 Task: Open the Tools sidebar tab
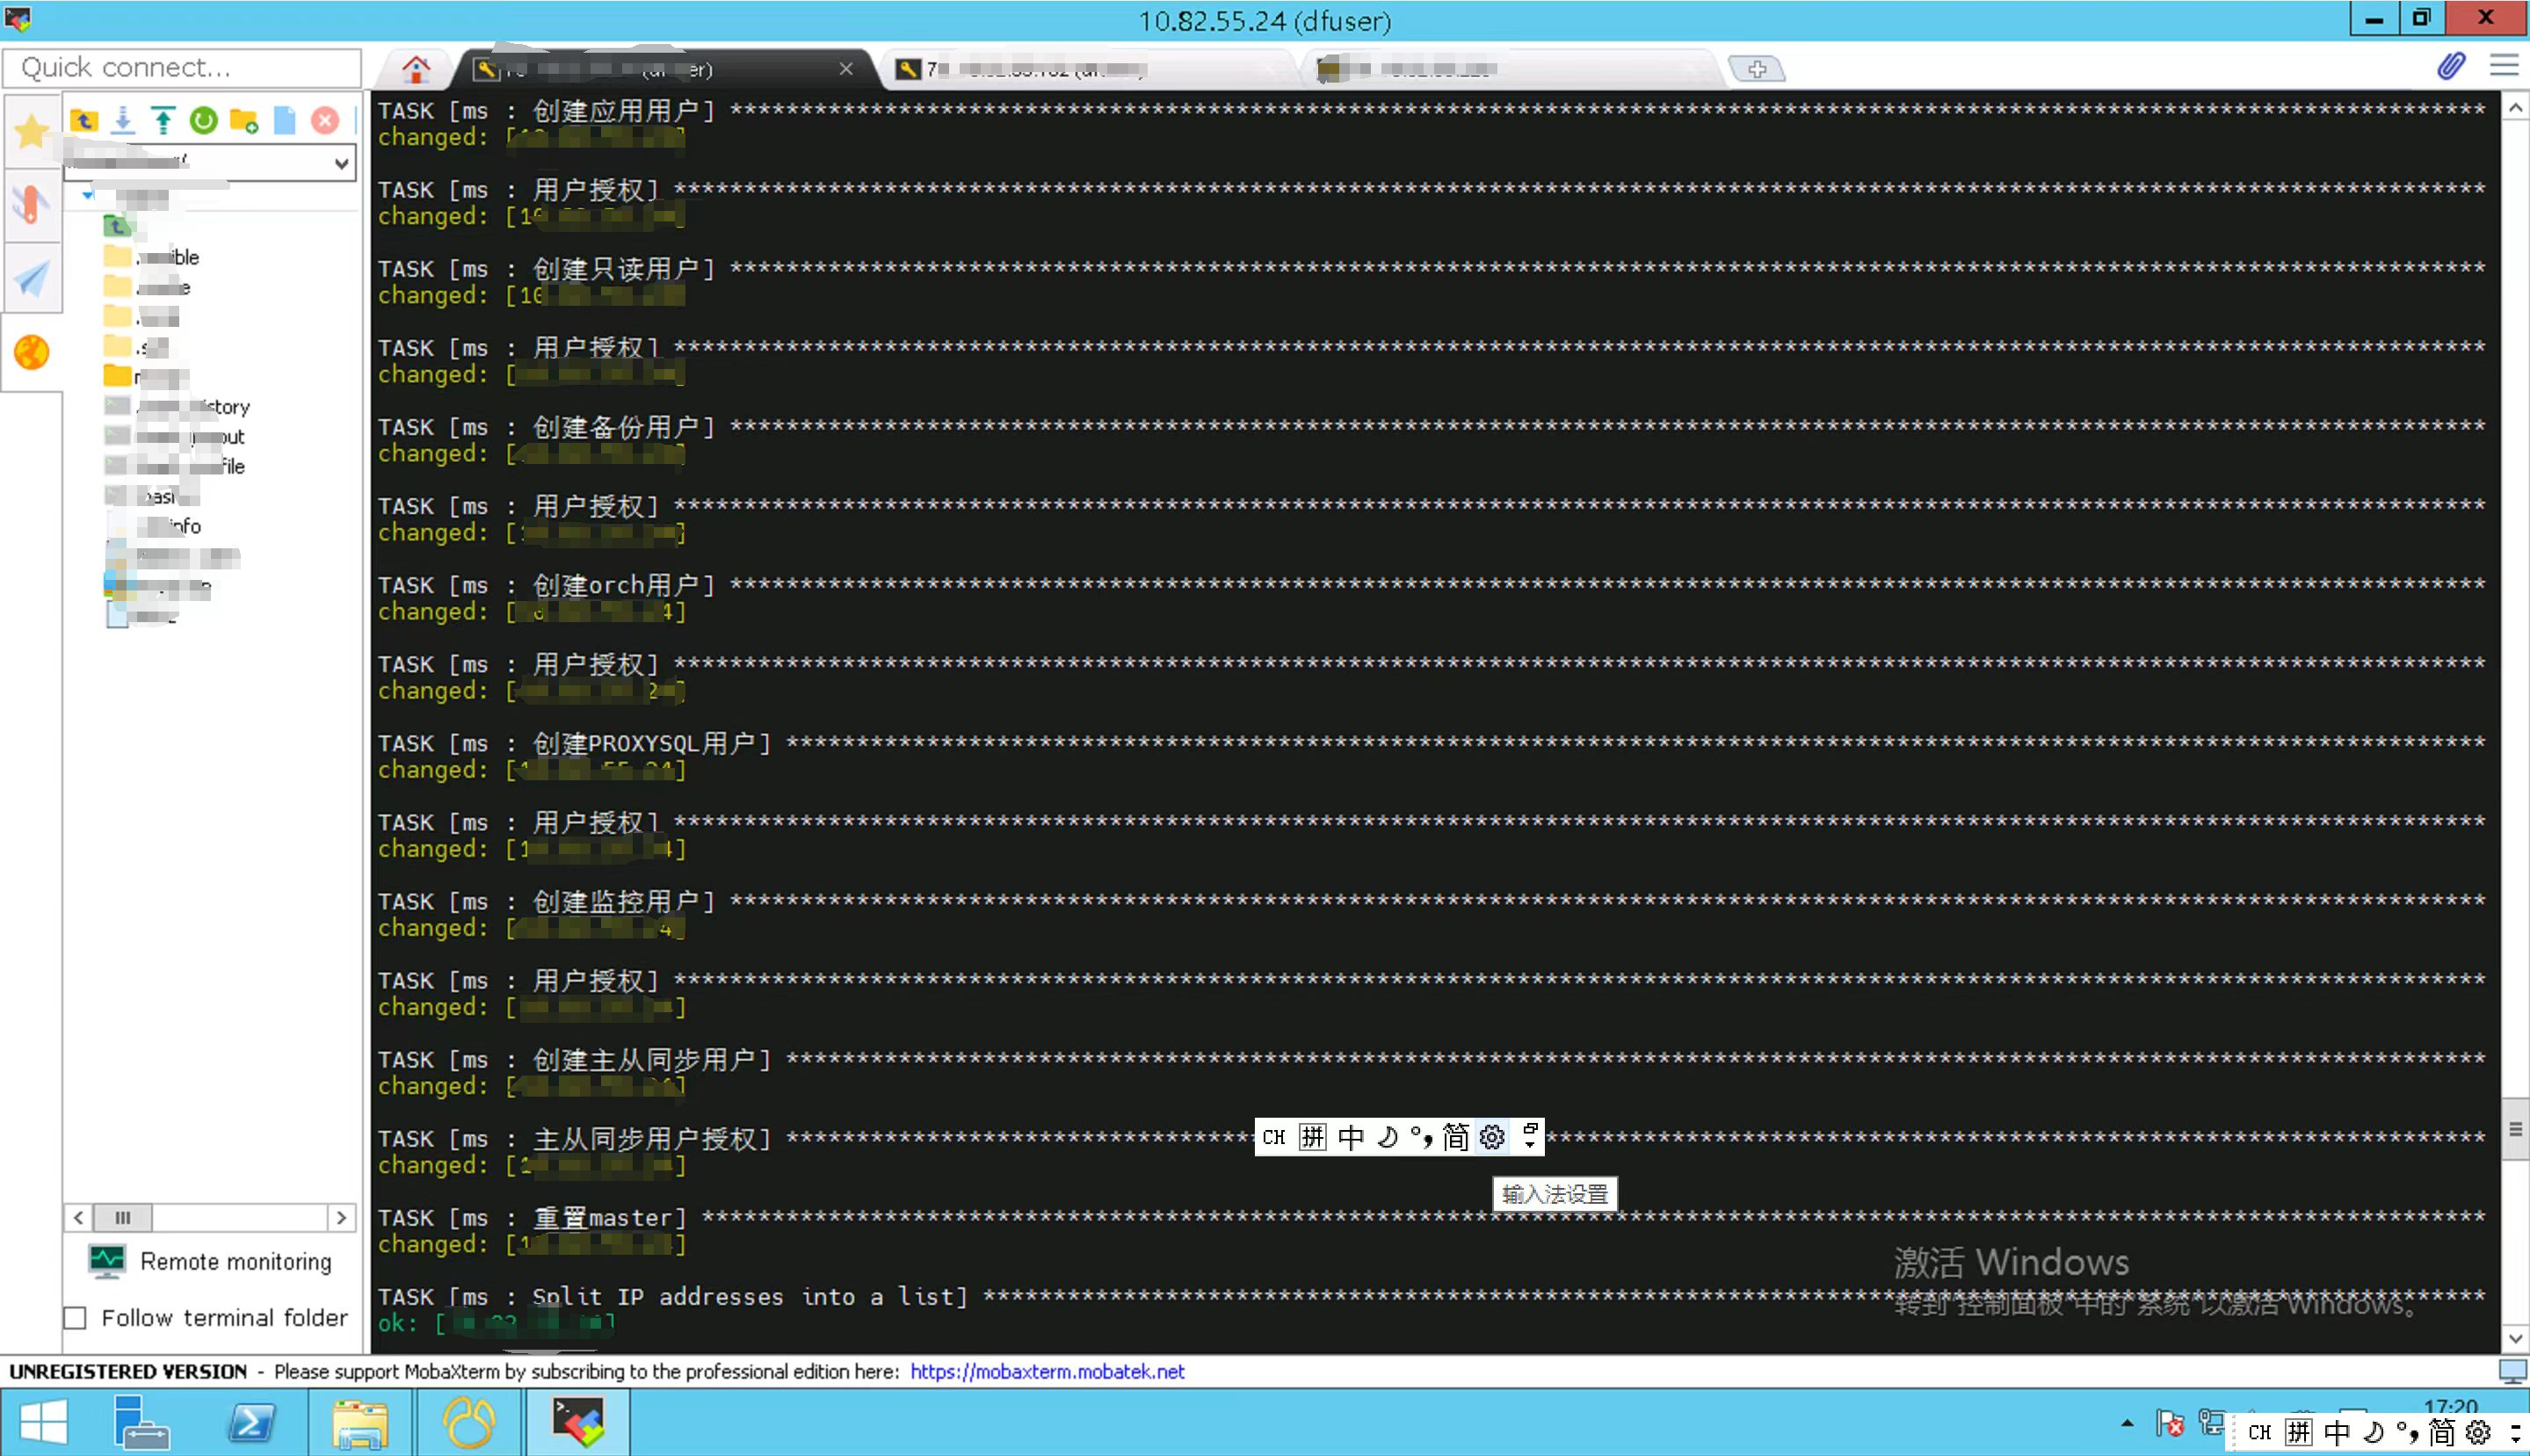pyautogui.click(x=31, y=205)
